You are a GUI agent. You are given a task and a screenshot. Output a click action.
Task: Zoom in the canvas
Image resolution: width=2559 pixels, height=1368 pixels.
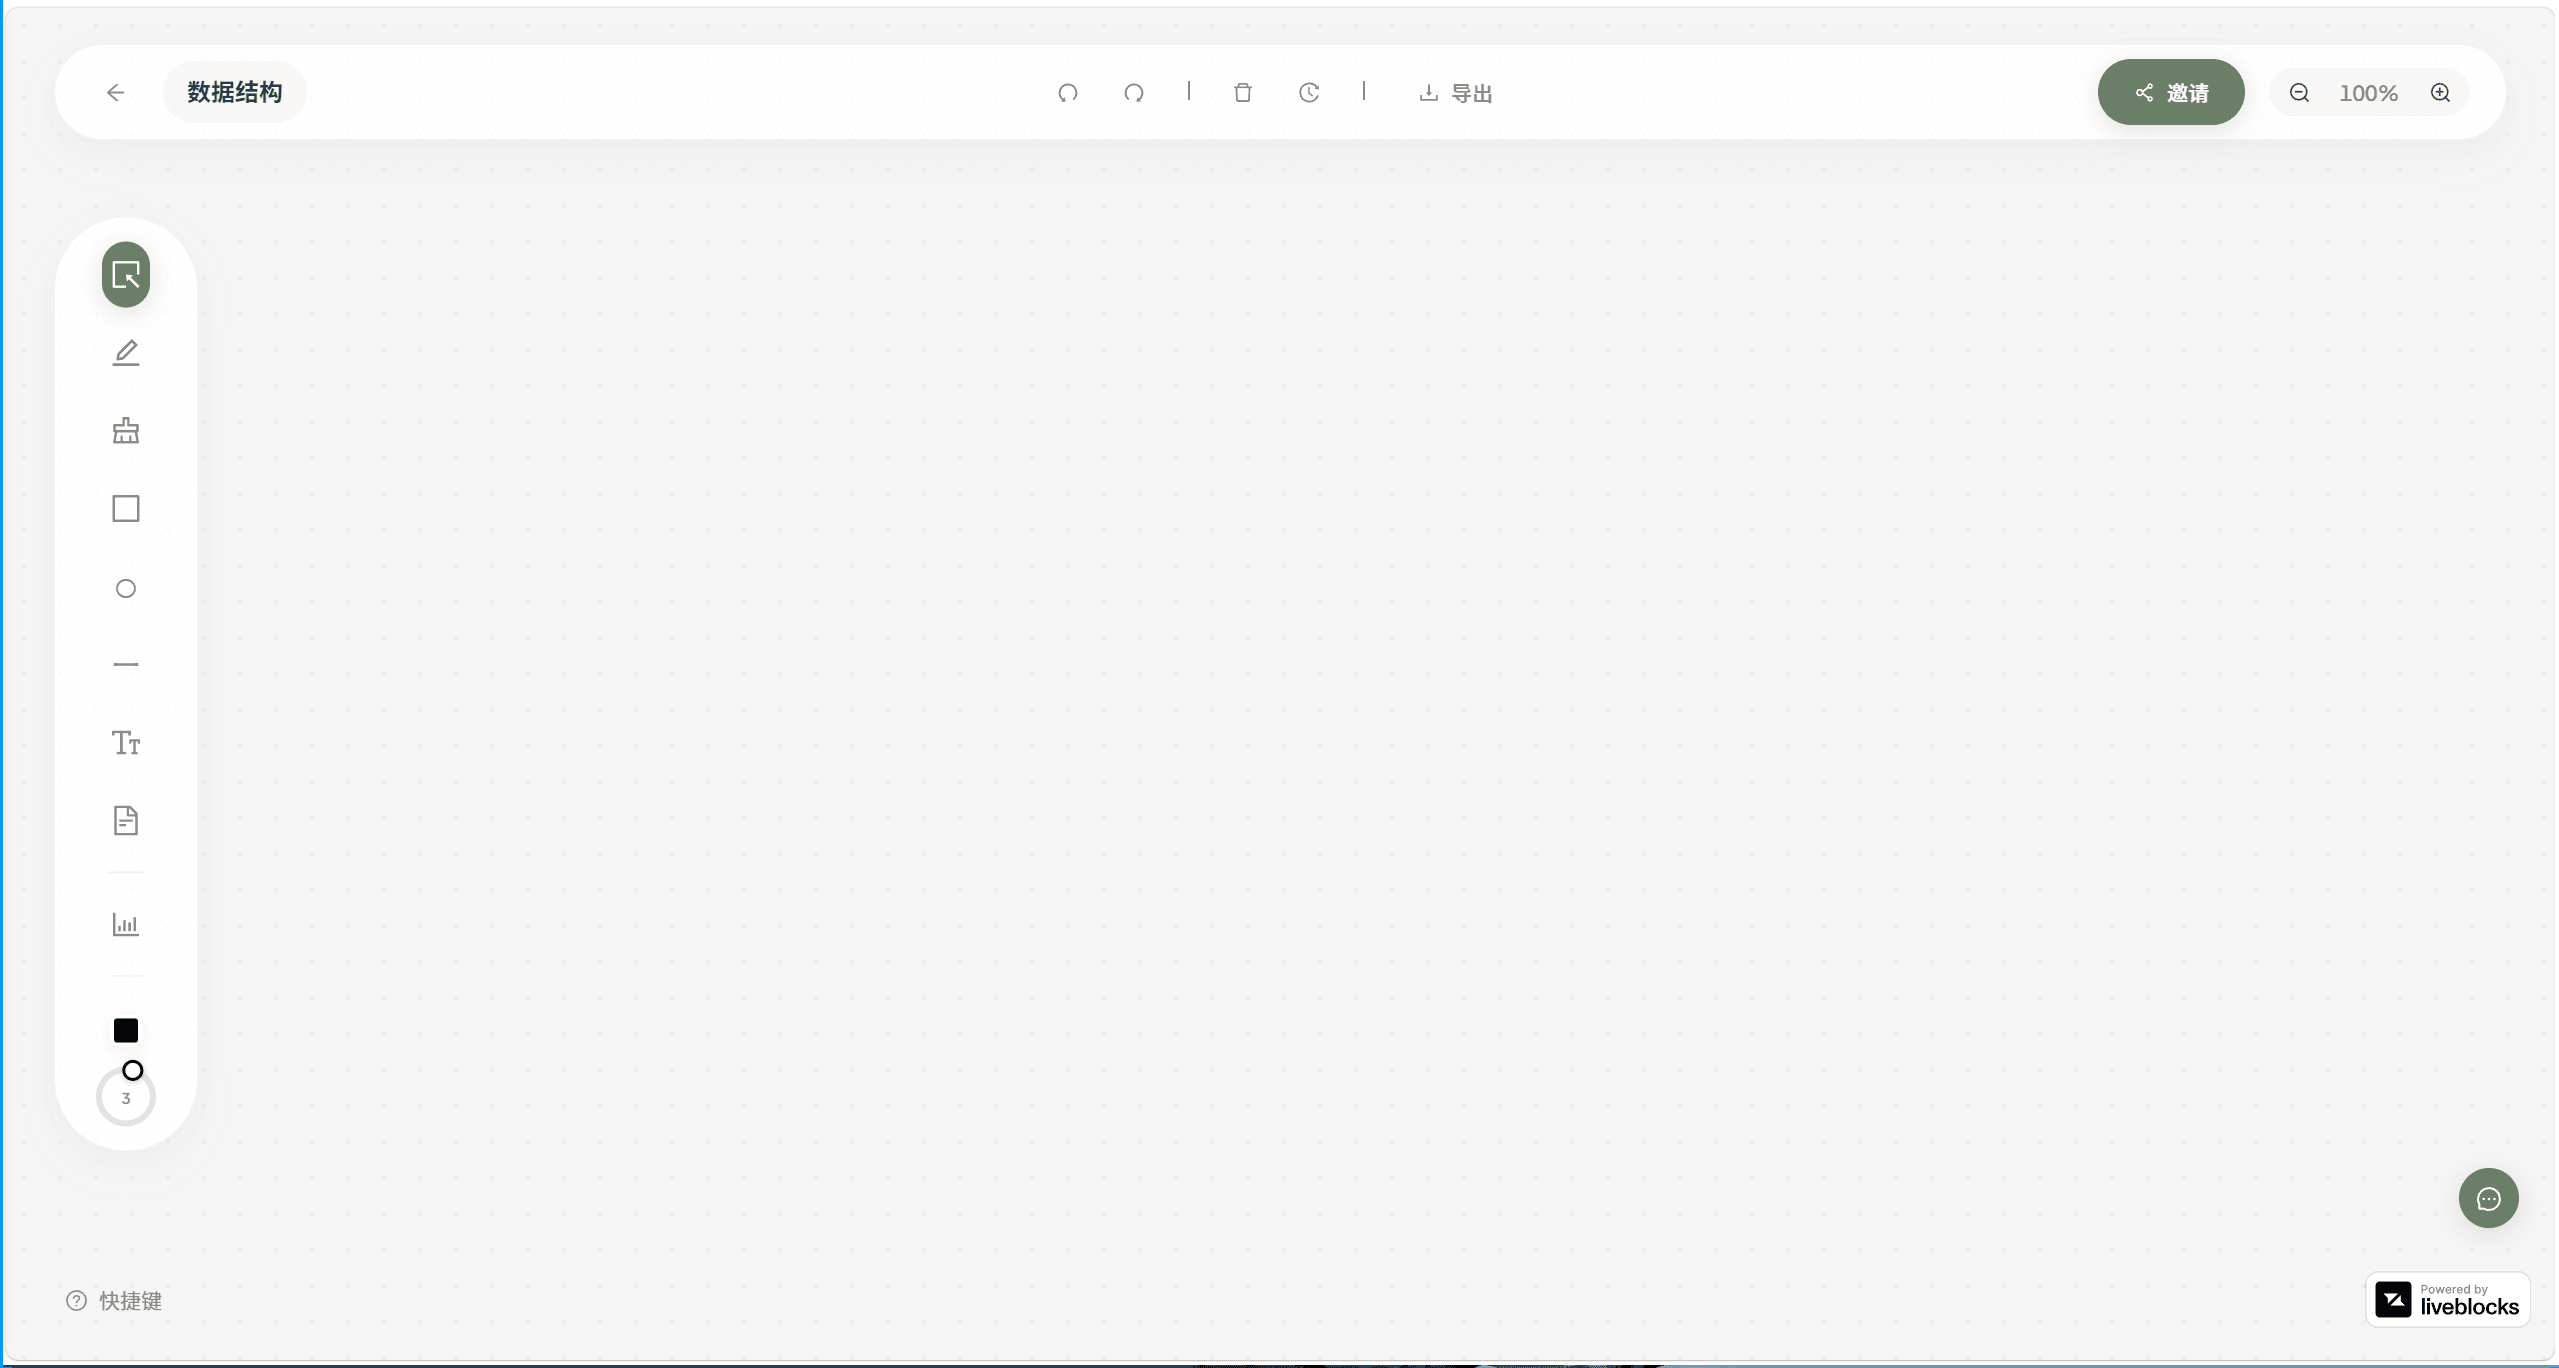[2441, 93]
